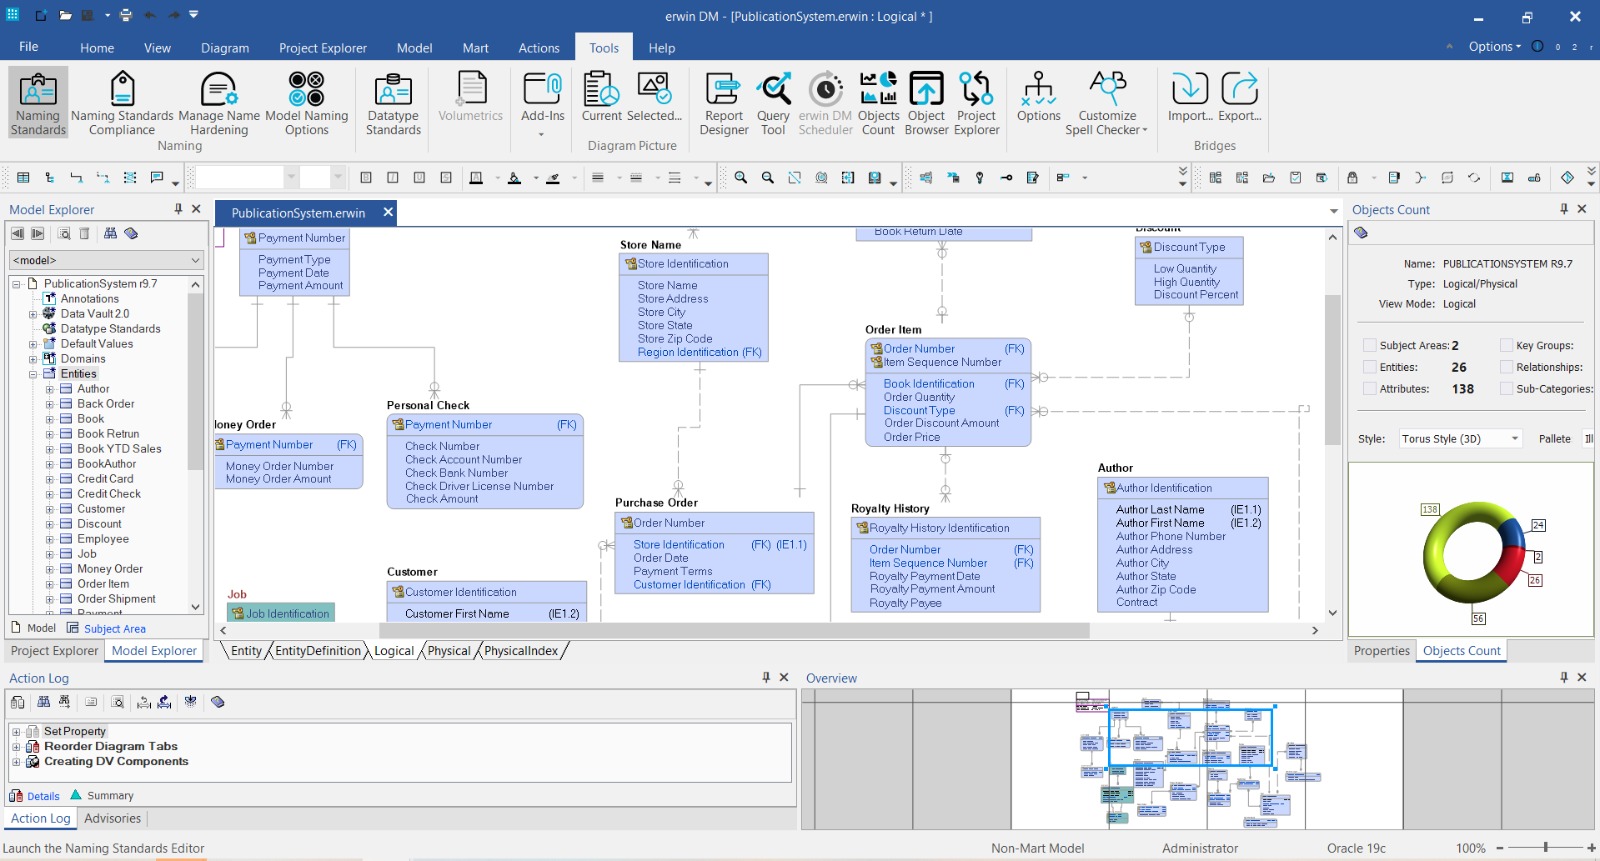Click the Palette icon in Objects Count

pos(1361,233)
